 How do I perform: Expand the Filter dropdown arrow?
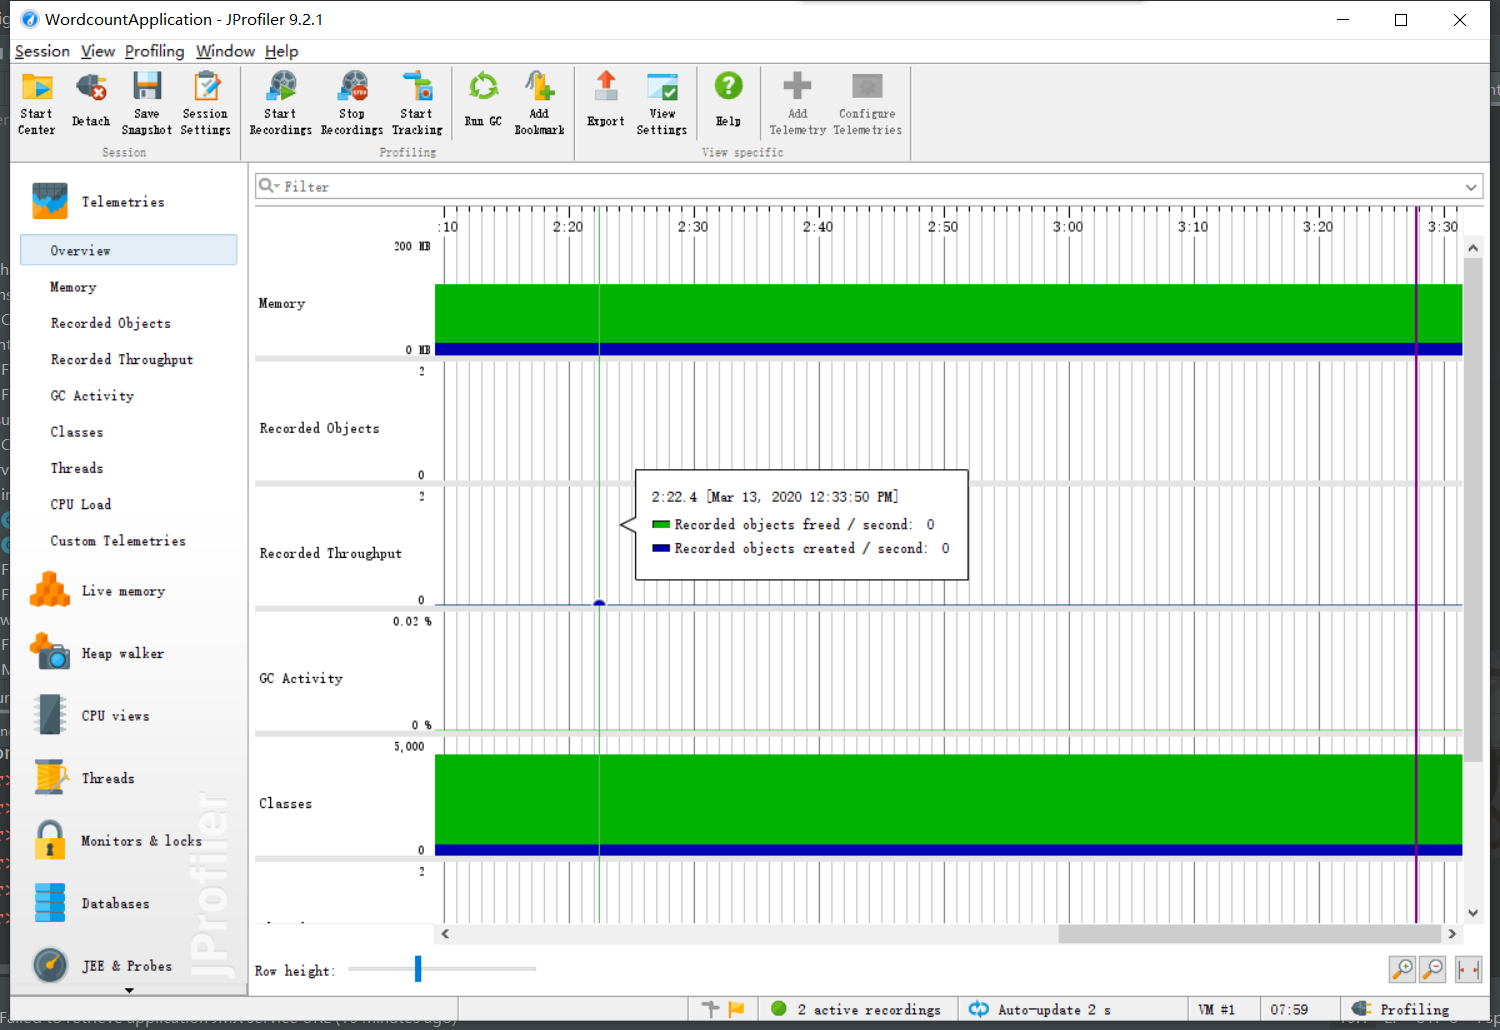(1471, 187)
